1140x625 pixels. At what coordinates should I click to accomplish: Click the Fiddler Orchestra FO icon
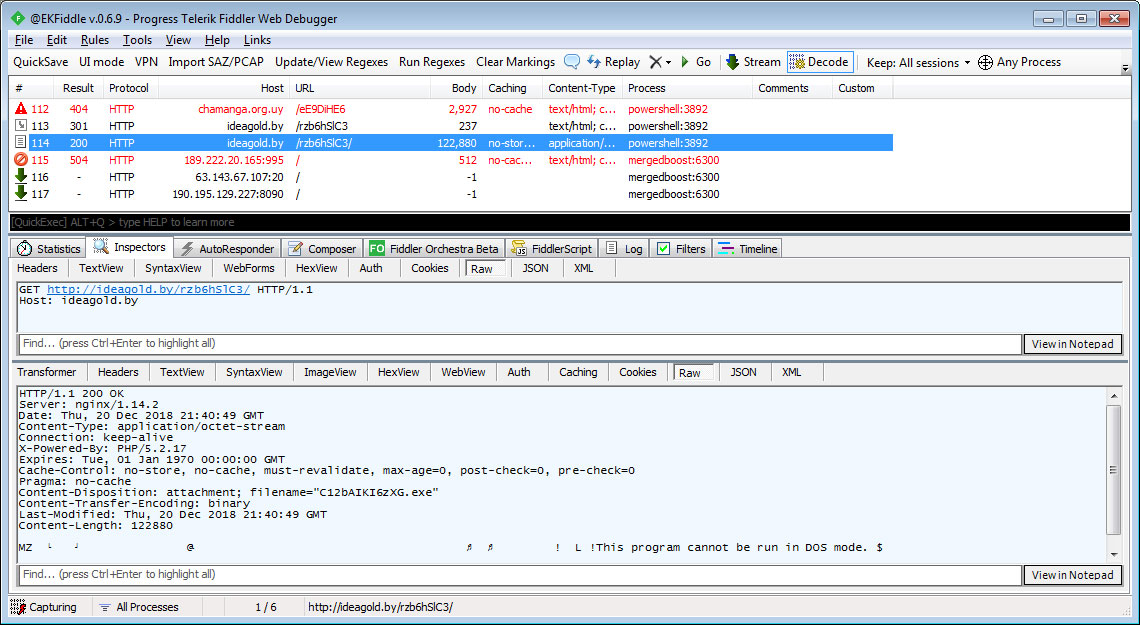pyautogui.click(x=377, y=249)
